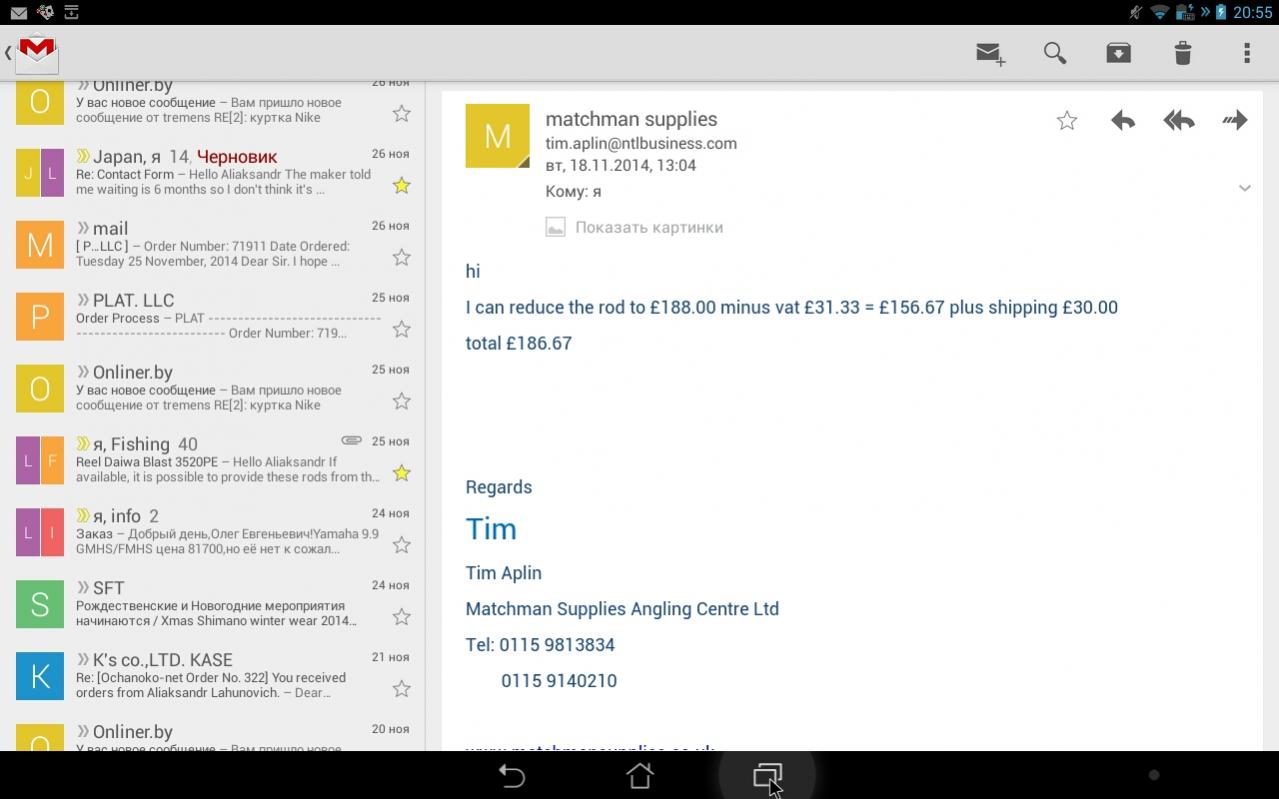Viewport: 1279px width, 799px height.
Task: Tap Android home button
Action: coord(639,775)
